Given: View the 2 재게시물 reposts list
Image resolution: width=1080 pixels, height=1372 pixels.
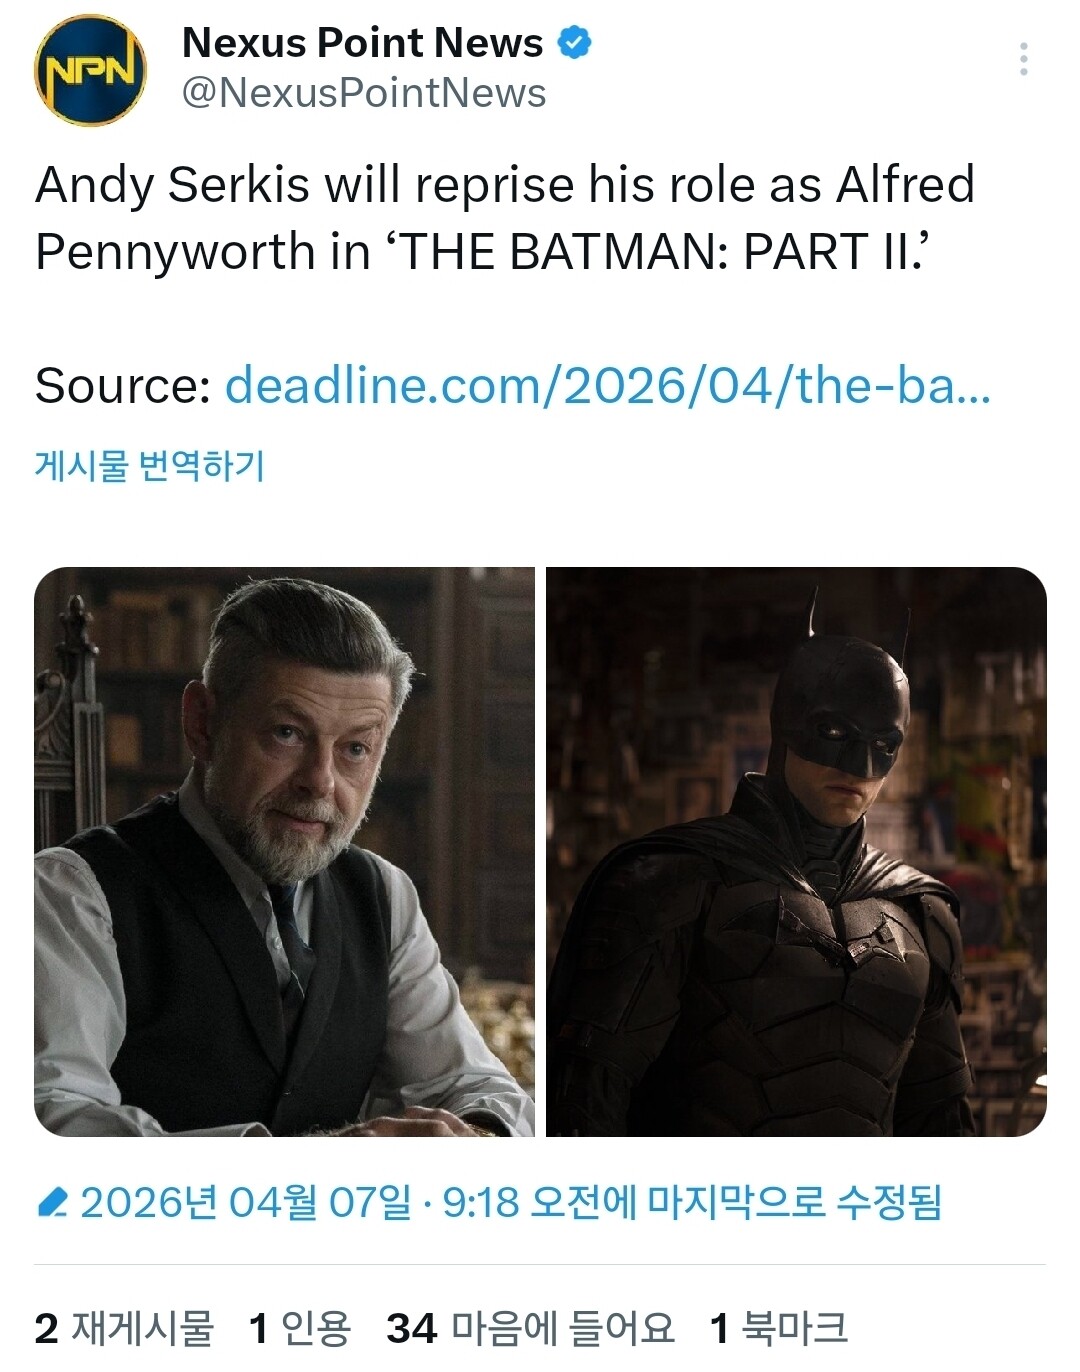Looking at the screenshot, I should pyautogui.click(x=125, y=1329).
